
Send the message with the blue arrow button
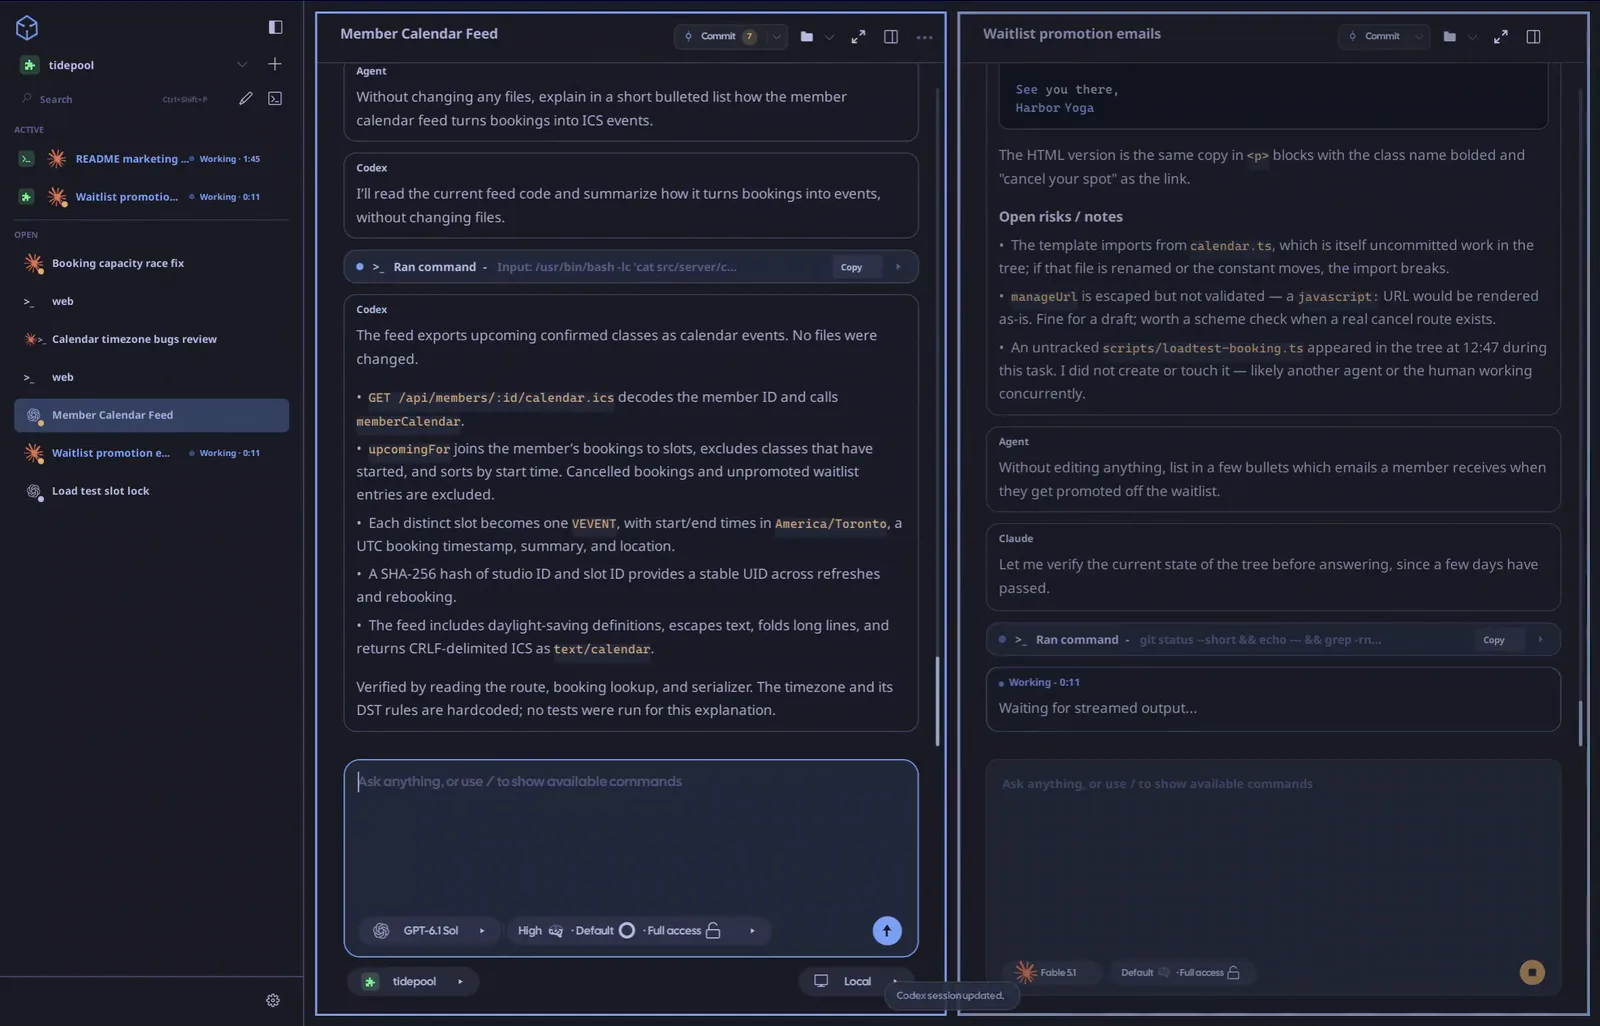pos(887,931)
